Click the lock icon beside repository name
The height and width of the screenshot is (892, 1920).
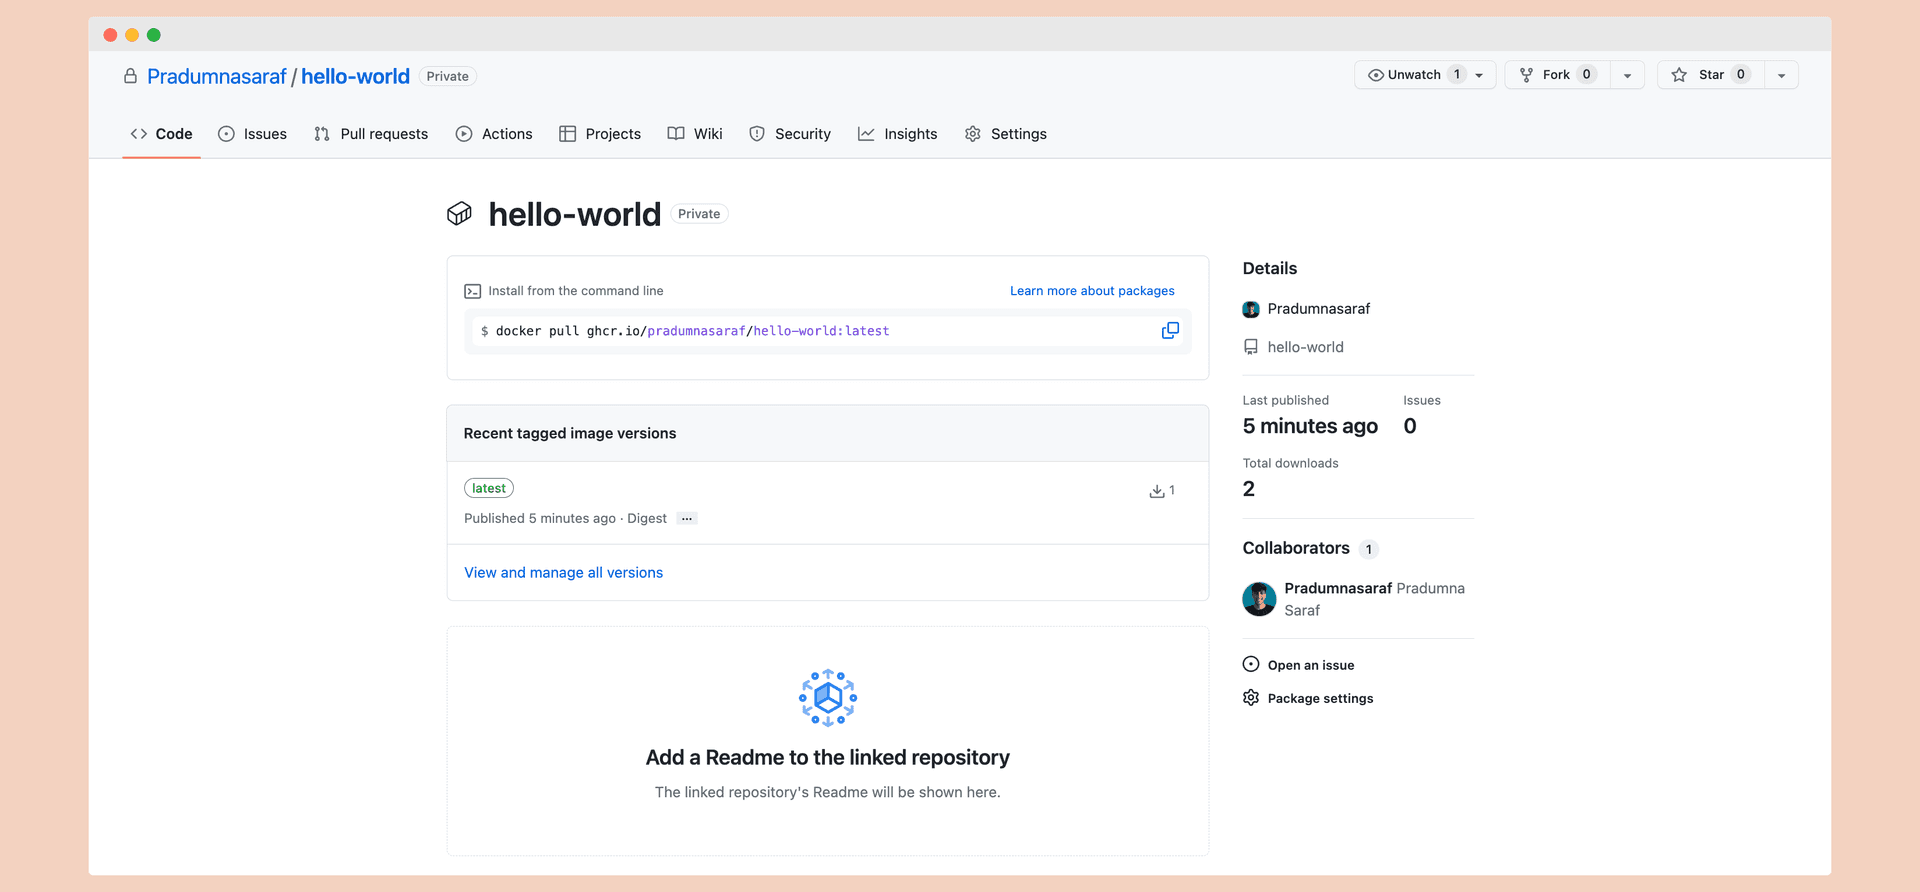click(x=130, y=76)
